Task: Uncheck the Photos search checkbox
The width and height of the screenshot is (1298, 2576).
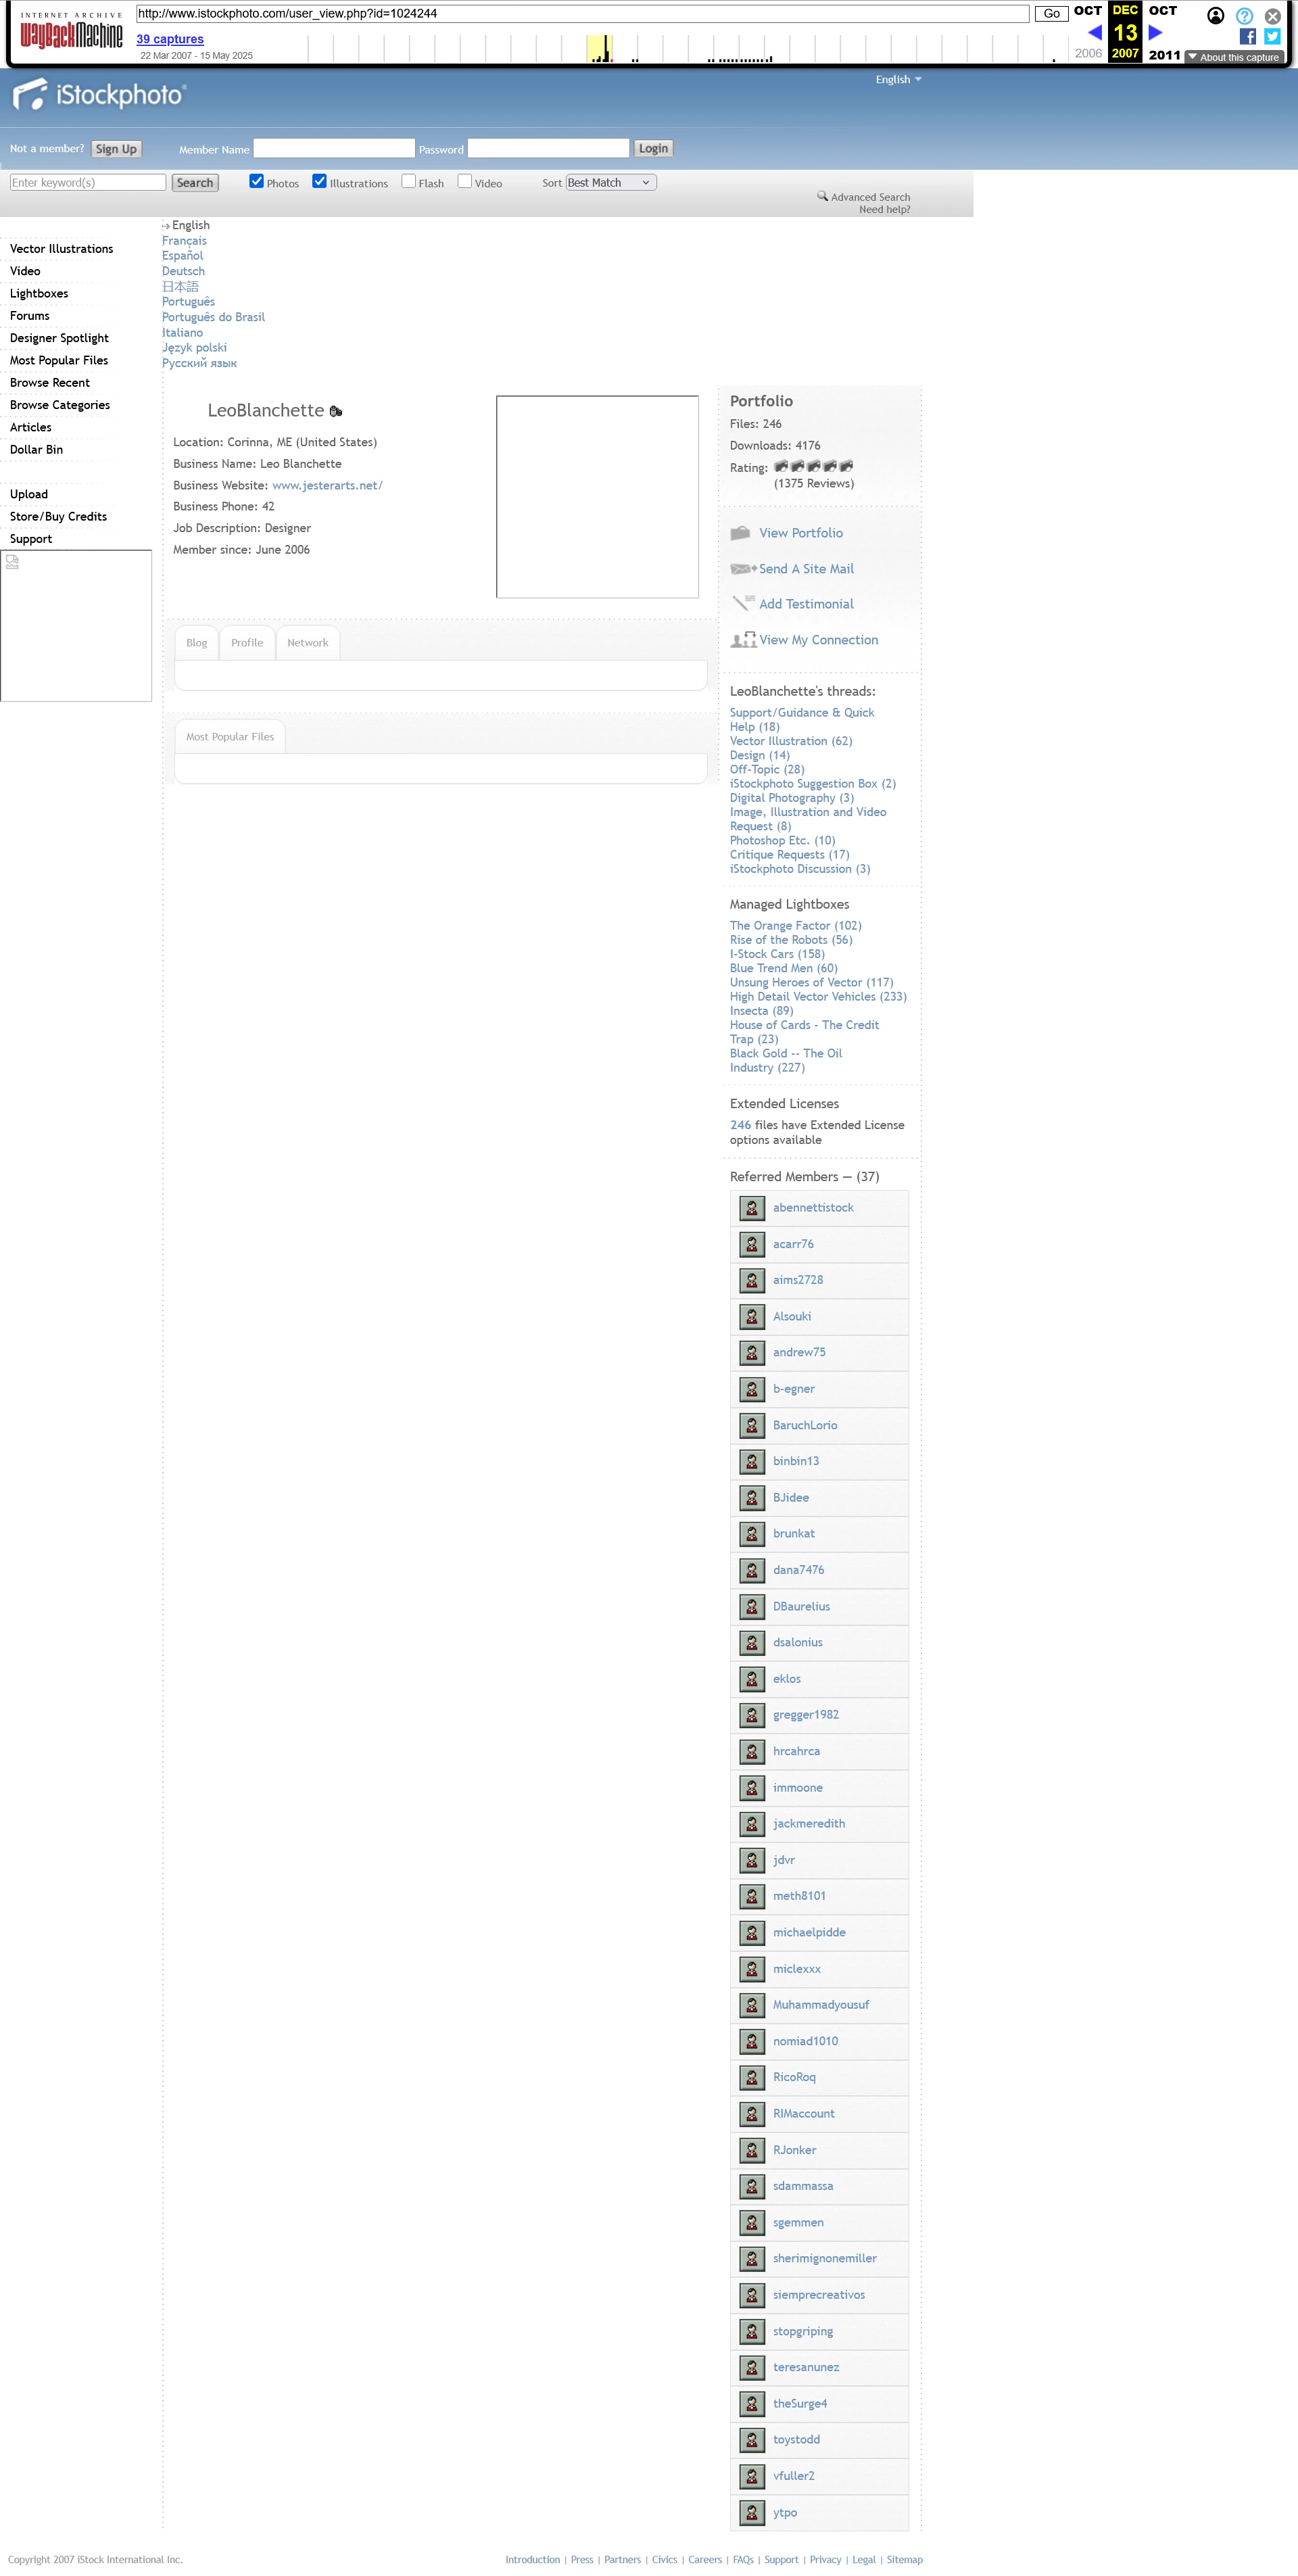Action: [257, 182]
